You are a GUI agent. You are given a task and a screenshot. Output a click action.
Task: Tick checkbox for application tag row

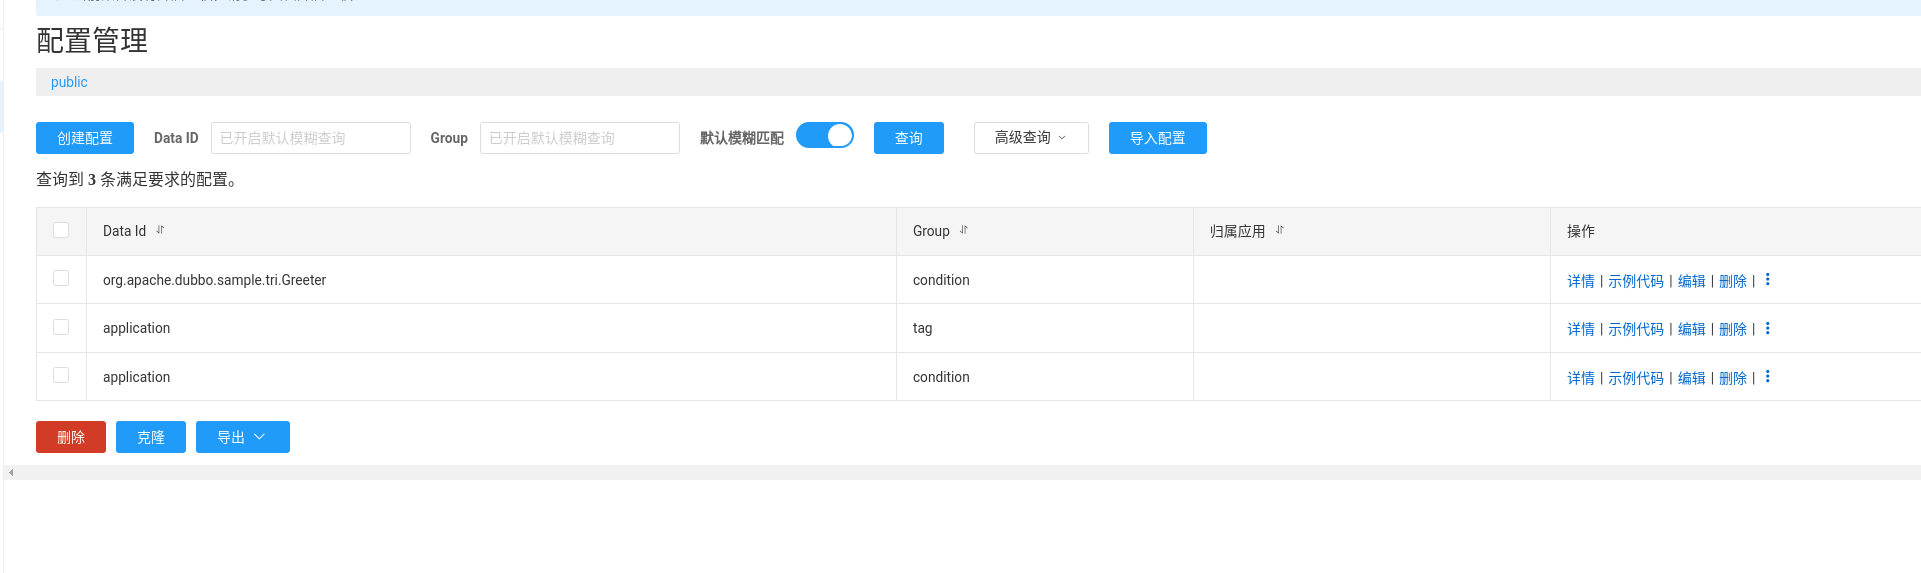[61, 327]
